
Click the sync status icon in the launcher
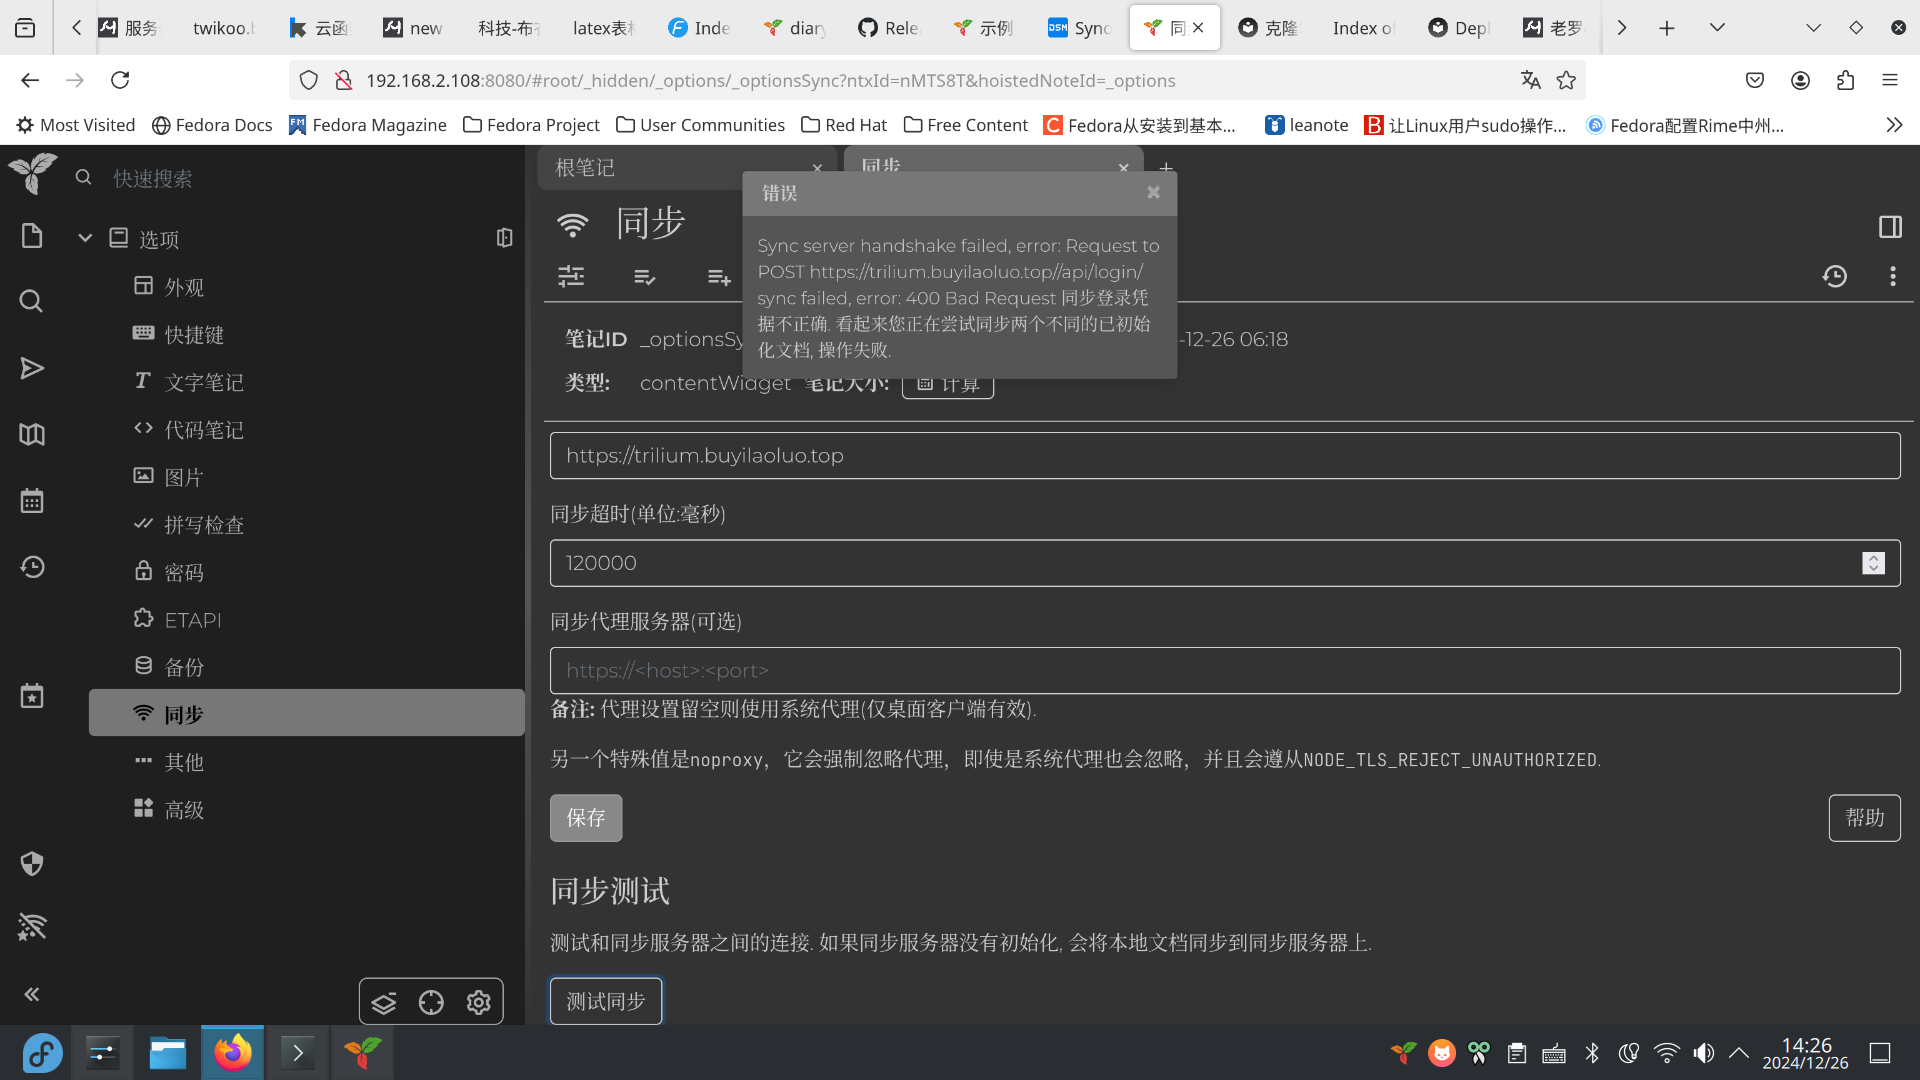[x=32, y=927]
